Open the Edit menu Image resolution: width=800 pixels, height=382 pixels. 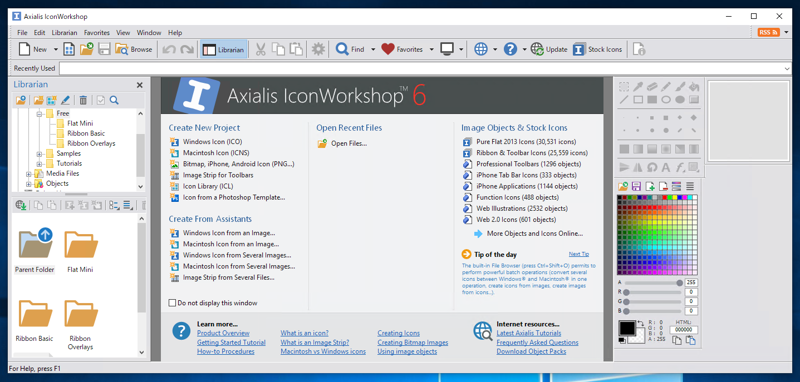[39, 33]
